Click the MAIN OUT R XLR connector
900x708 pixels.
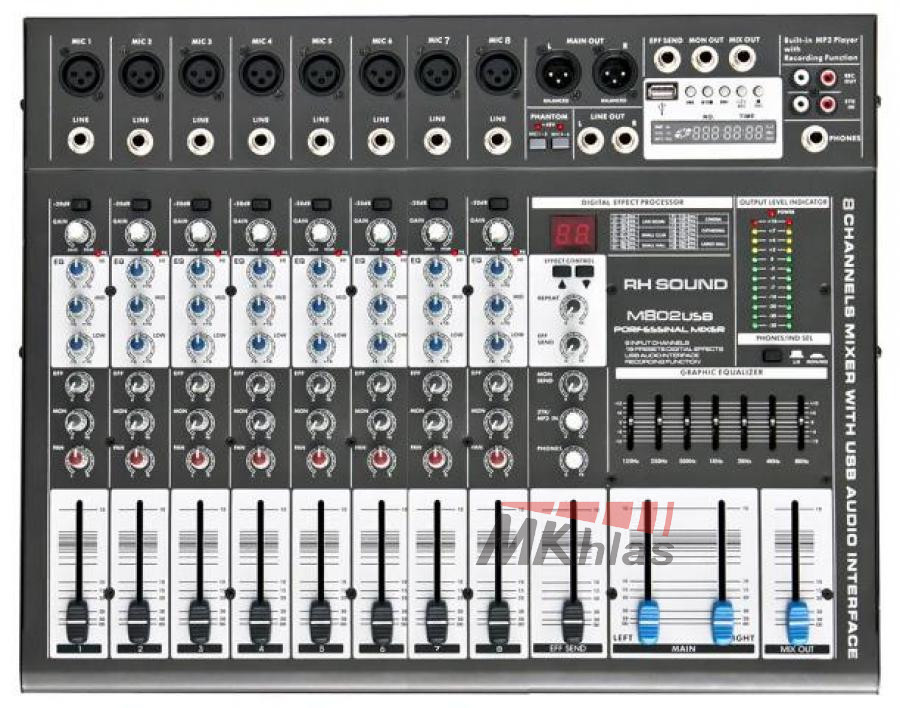pos(615,73)
